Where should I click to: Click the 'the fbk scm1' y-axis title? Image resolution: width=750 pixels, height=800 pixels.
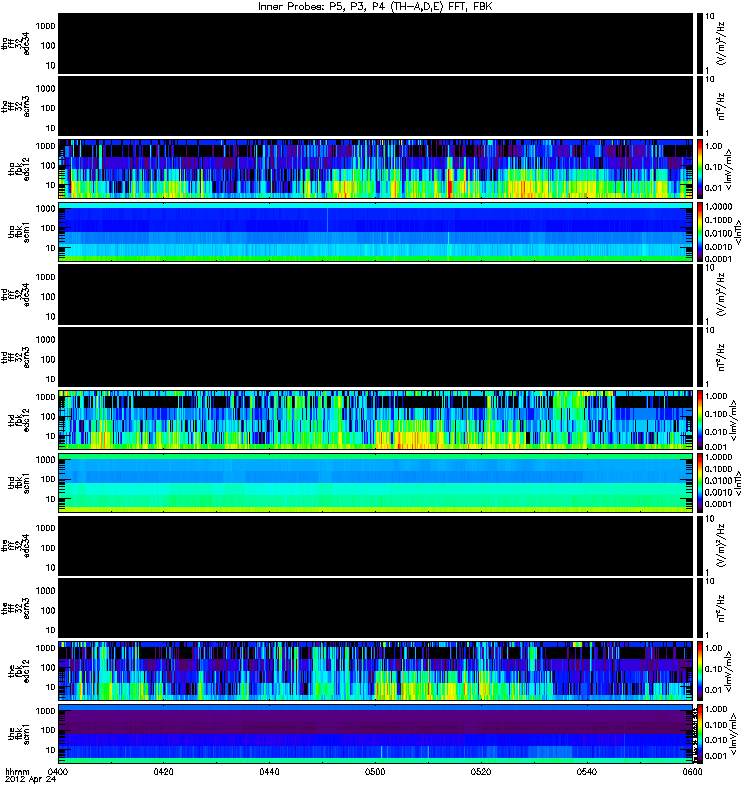point(19,734)
